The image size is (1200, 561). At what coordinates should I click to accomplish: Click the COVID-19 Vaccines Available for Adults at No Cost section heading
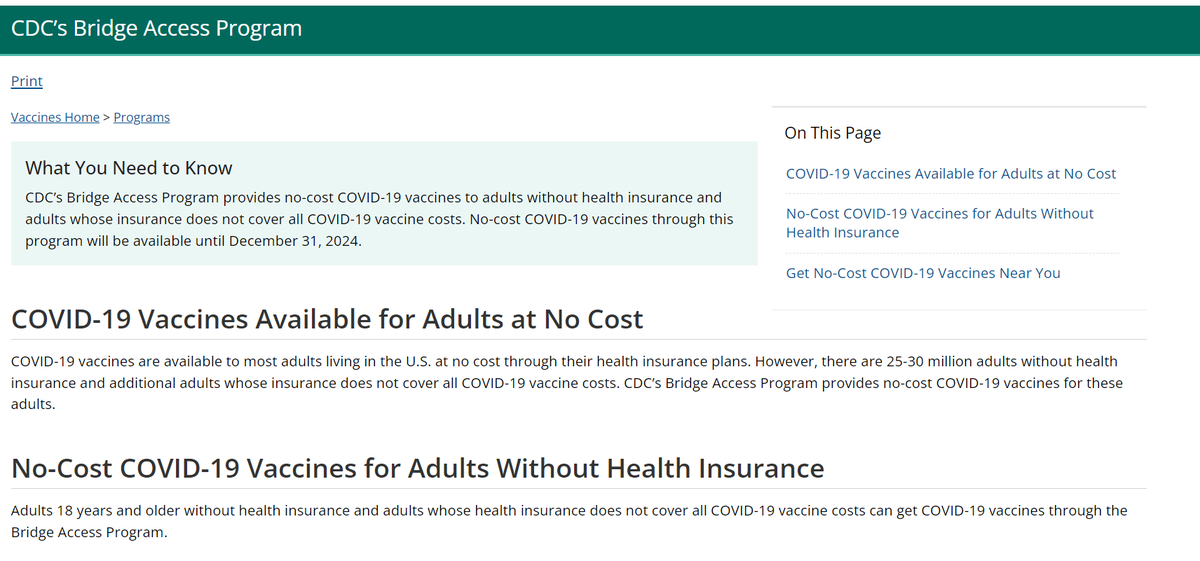pyautogui.click(x=327, y=319)
